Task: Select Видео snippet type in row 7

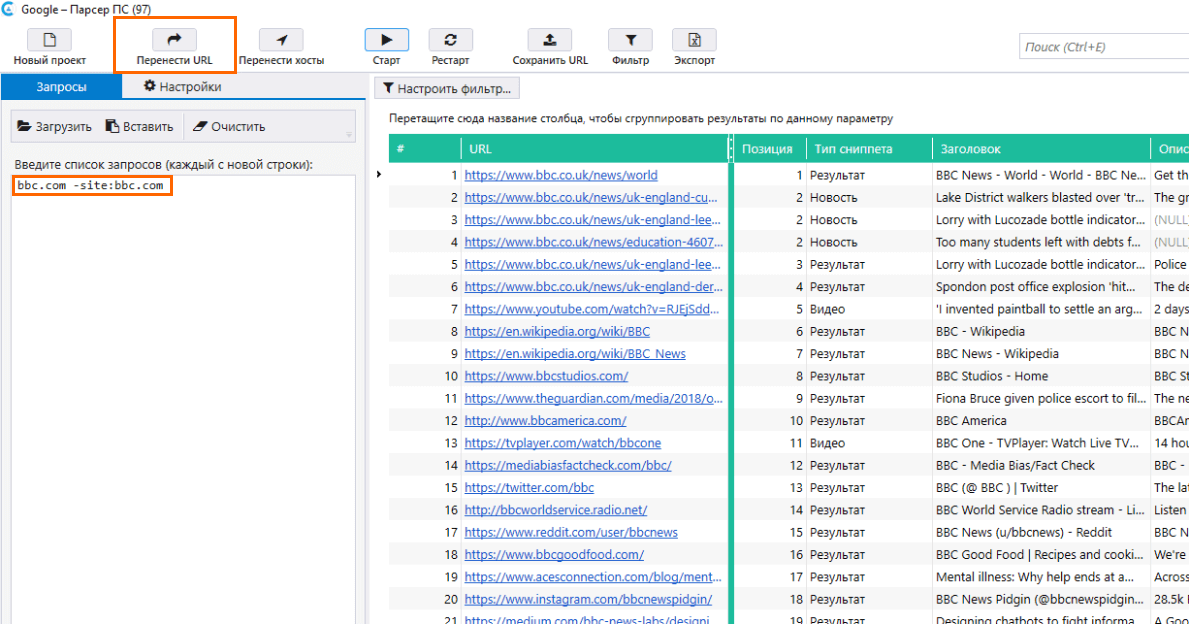Action: click(827, 309)
